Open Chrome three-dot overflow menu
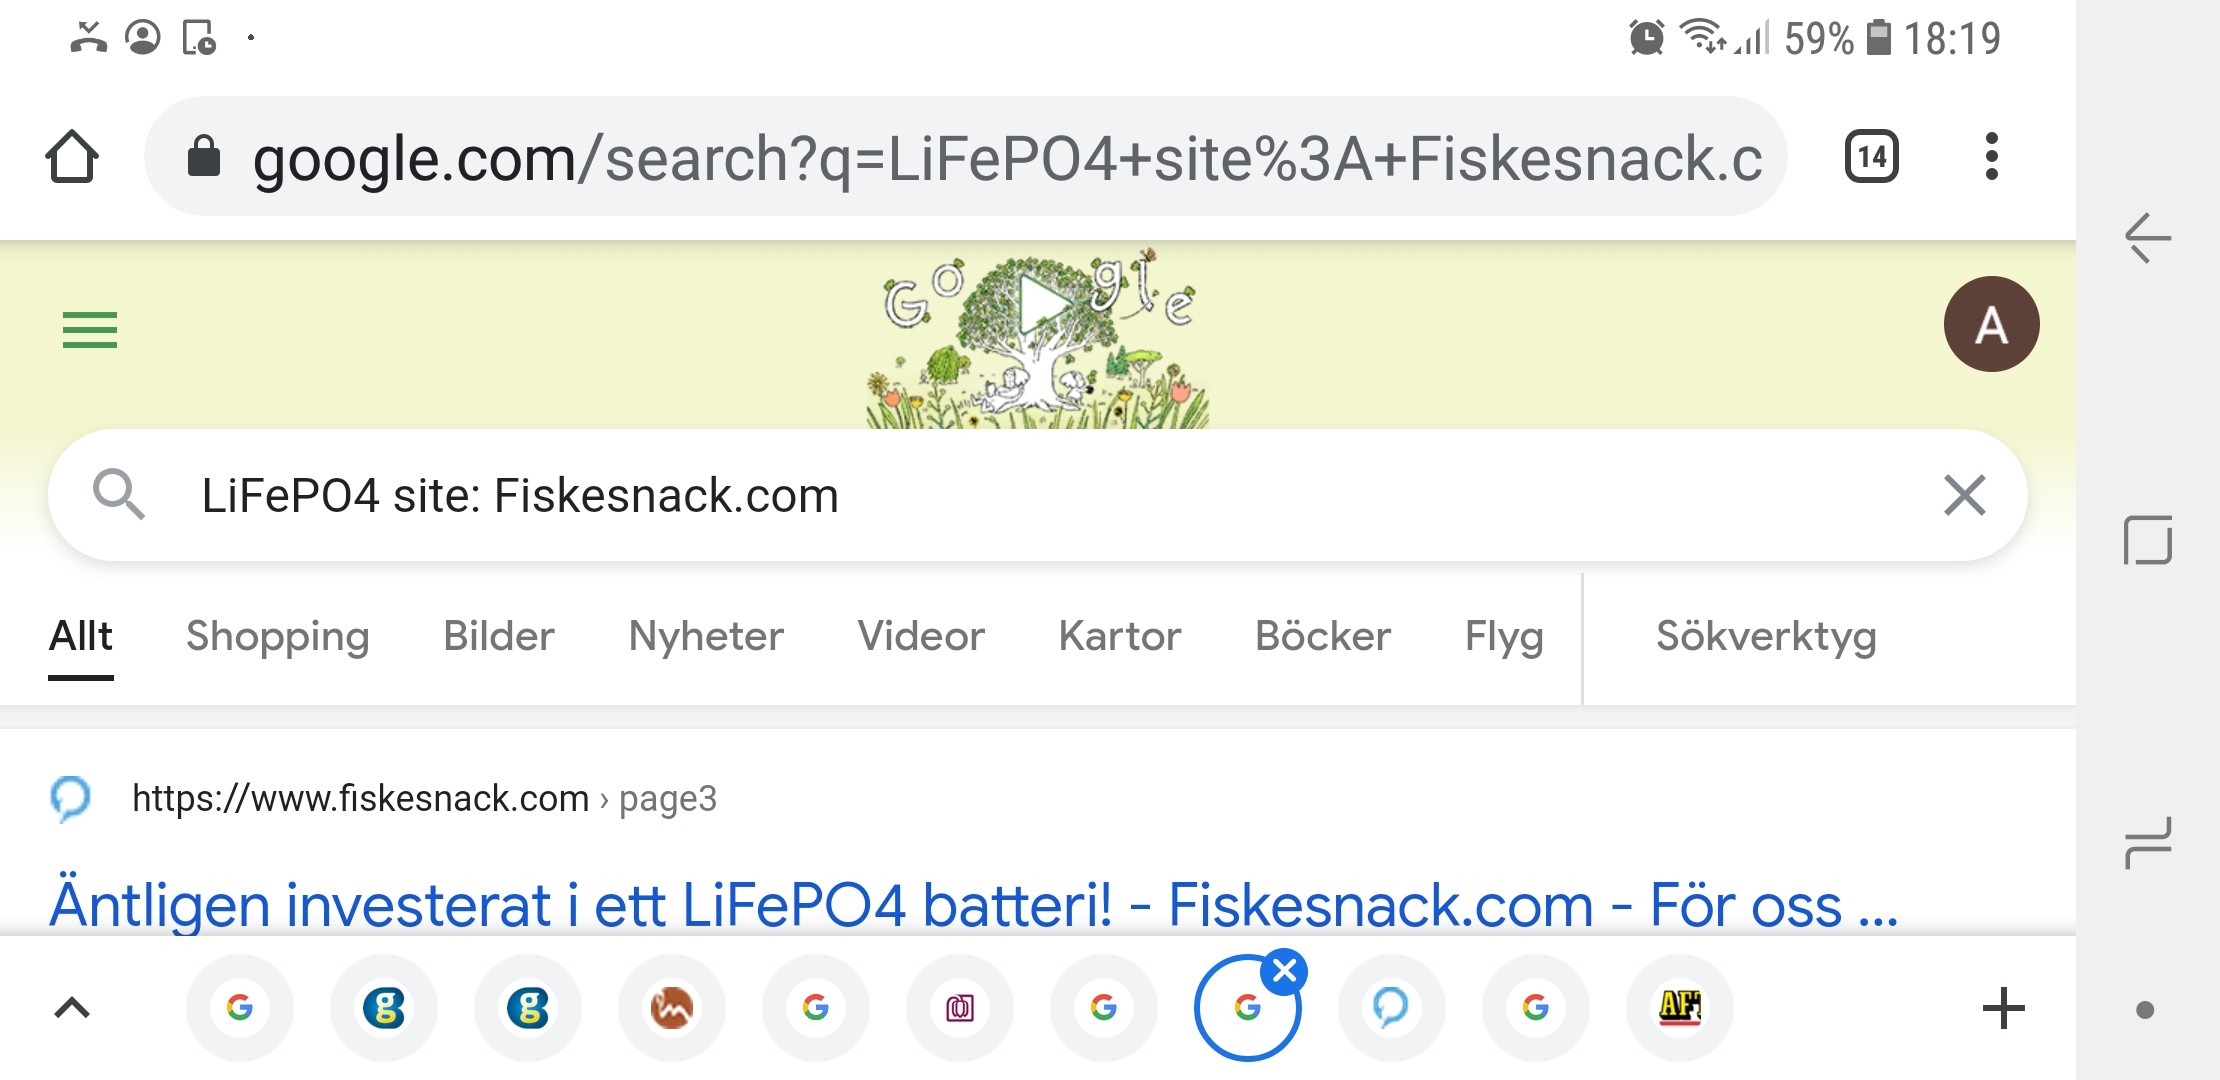This screenshot has height=1080, width=2220. pos(1991,157)
